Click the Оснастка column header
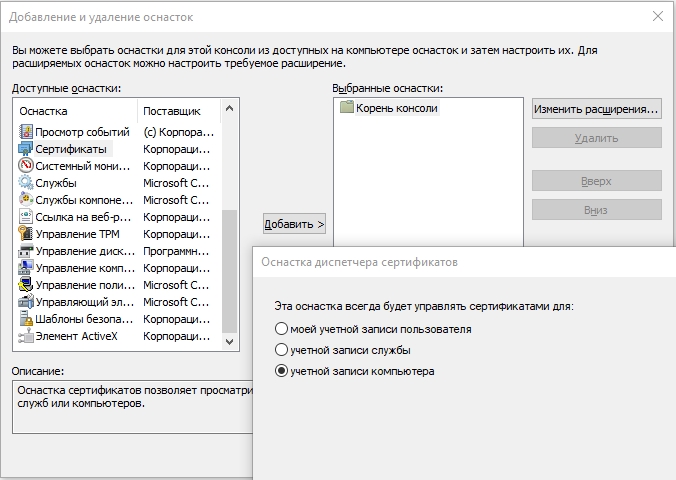676x480 pixels. pyautogui.click(x=76, y=111)
